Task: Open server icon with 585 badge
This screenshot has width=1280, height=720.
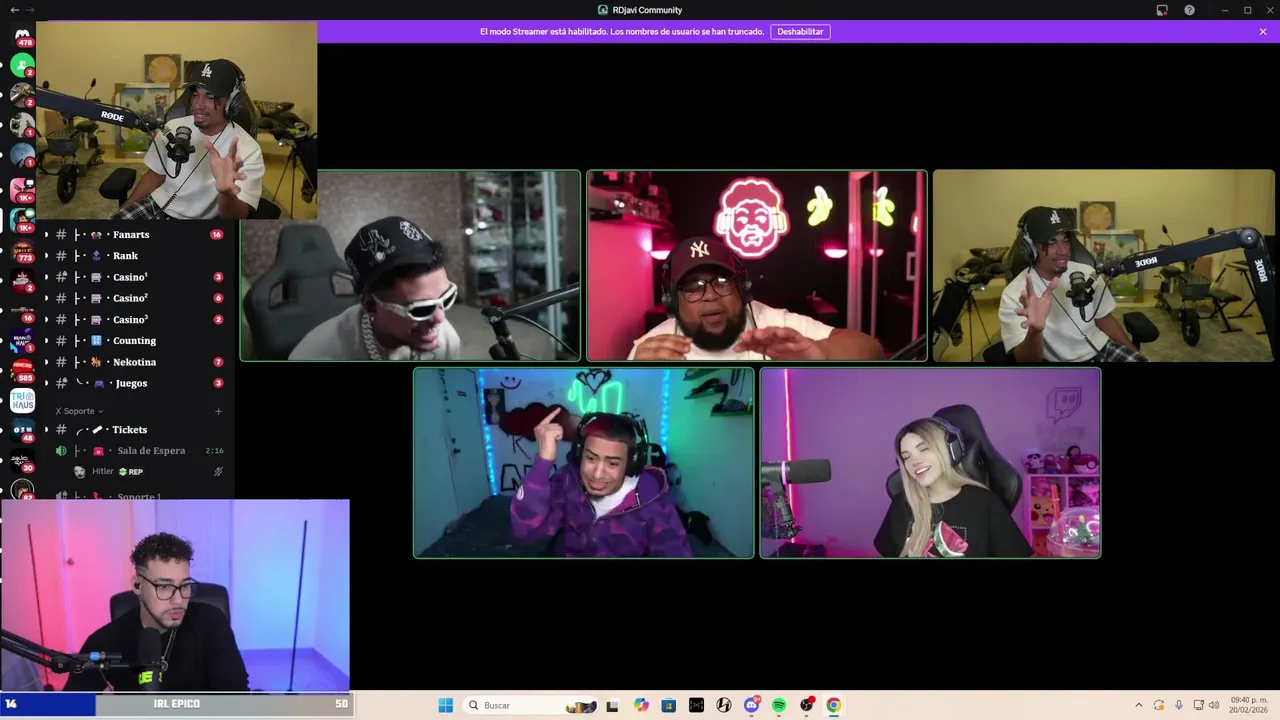Action: (x=22, y=371)
